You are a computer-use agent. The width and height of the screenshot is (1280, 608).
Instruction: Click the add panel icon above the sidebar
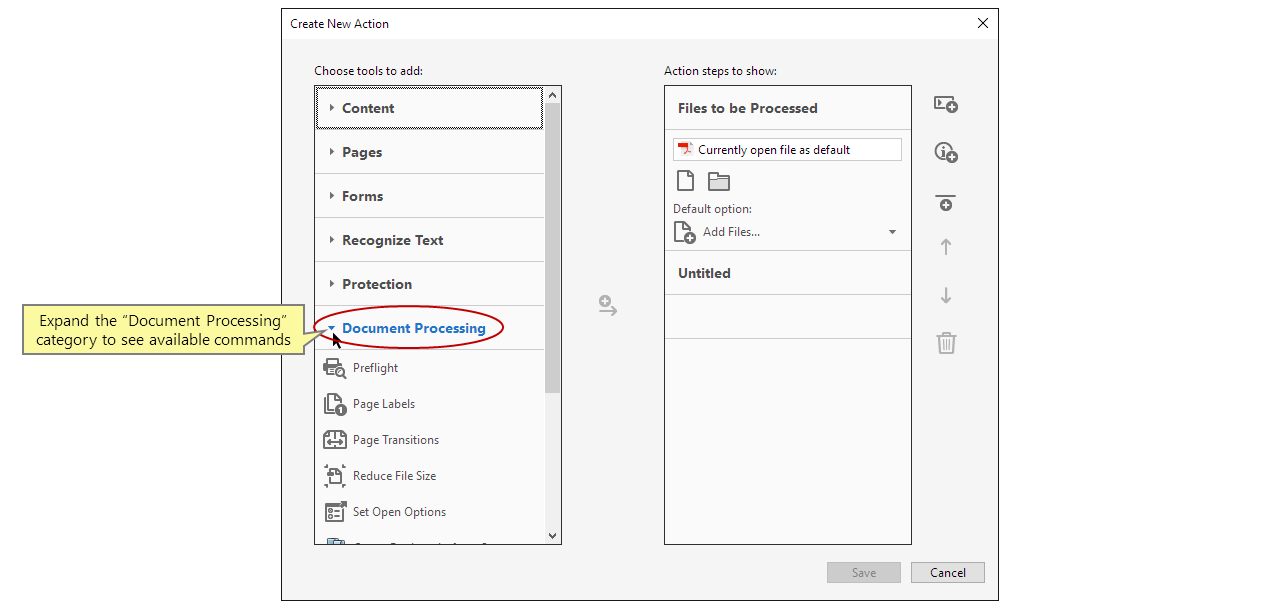[x=944, y=104]
